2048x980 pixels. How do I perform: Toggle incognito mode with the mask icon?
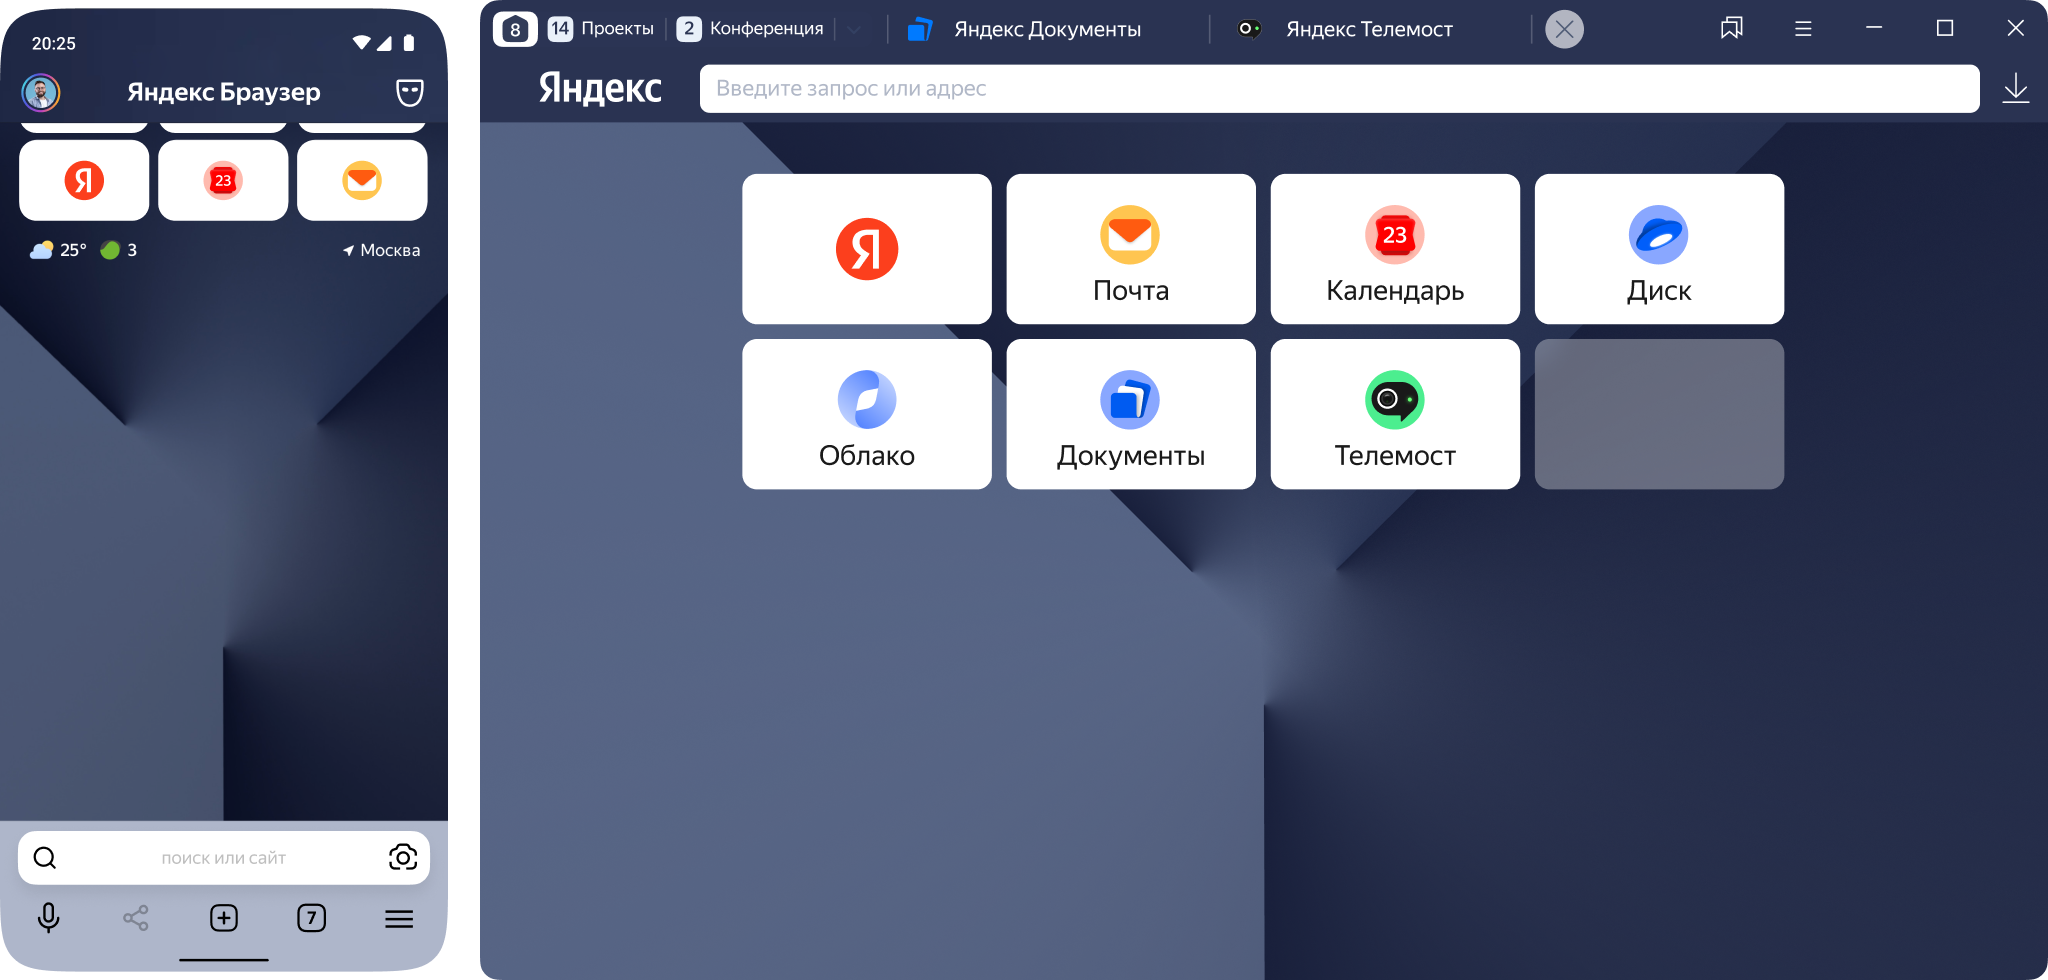pos(411,92)
